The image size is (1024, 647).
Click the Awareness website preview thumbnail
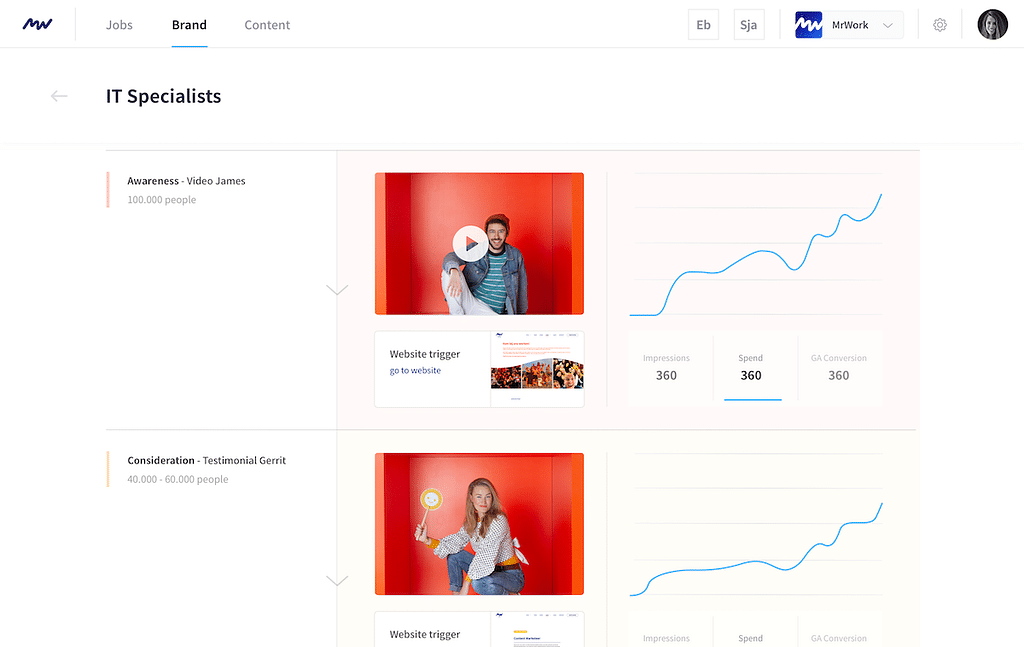(x=537, y=369)
